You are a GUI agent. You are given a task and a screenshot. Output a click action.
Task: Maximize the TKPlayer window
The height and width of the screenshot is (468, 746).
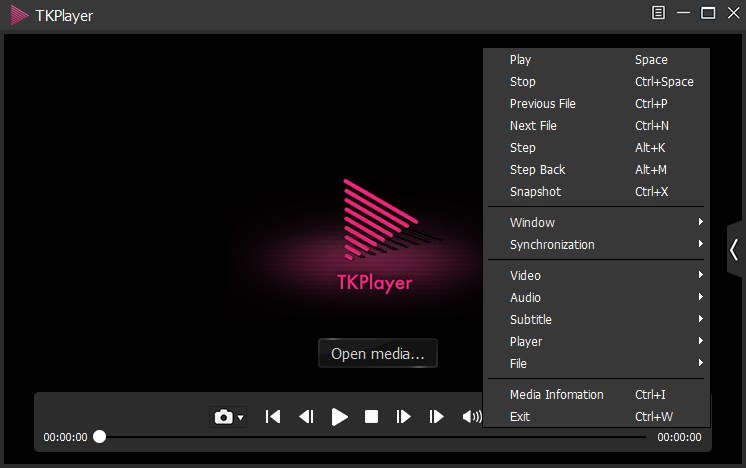pyautogui.click(x=708, y=13)
